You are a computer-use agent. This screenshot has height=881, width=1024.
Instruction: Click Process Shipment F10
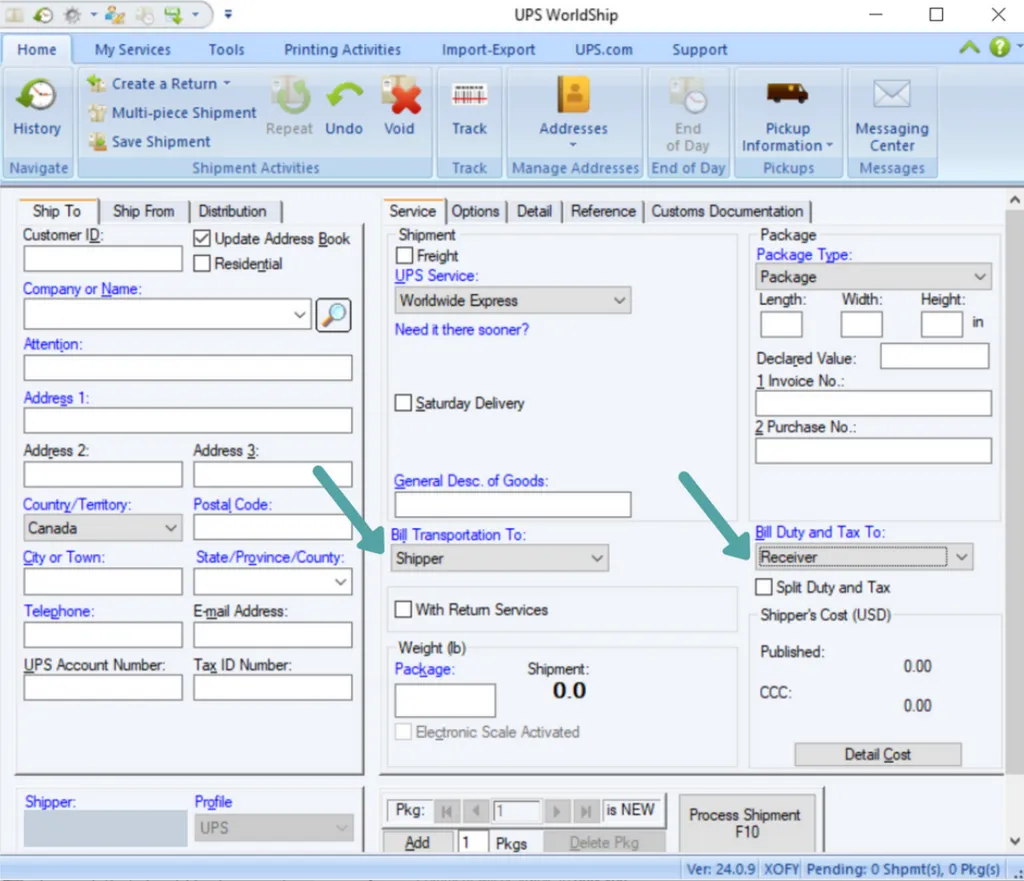click(x=746, y=820)
